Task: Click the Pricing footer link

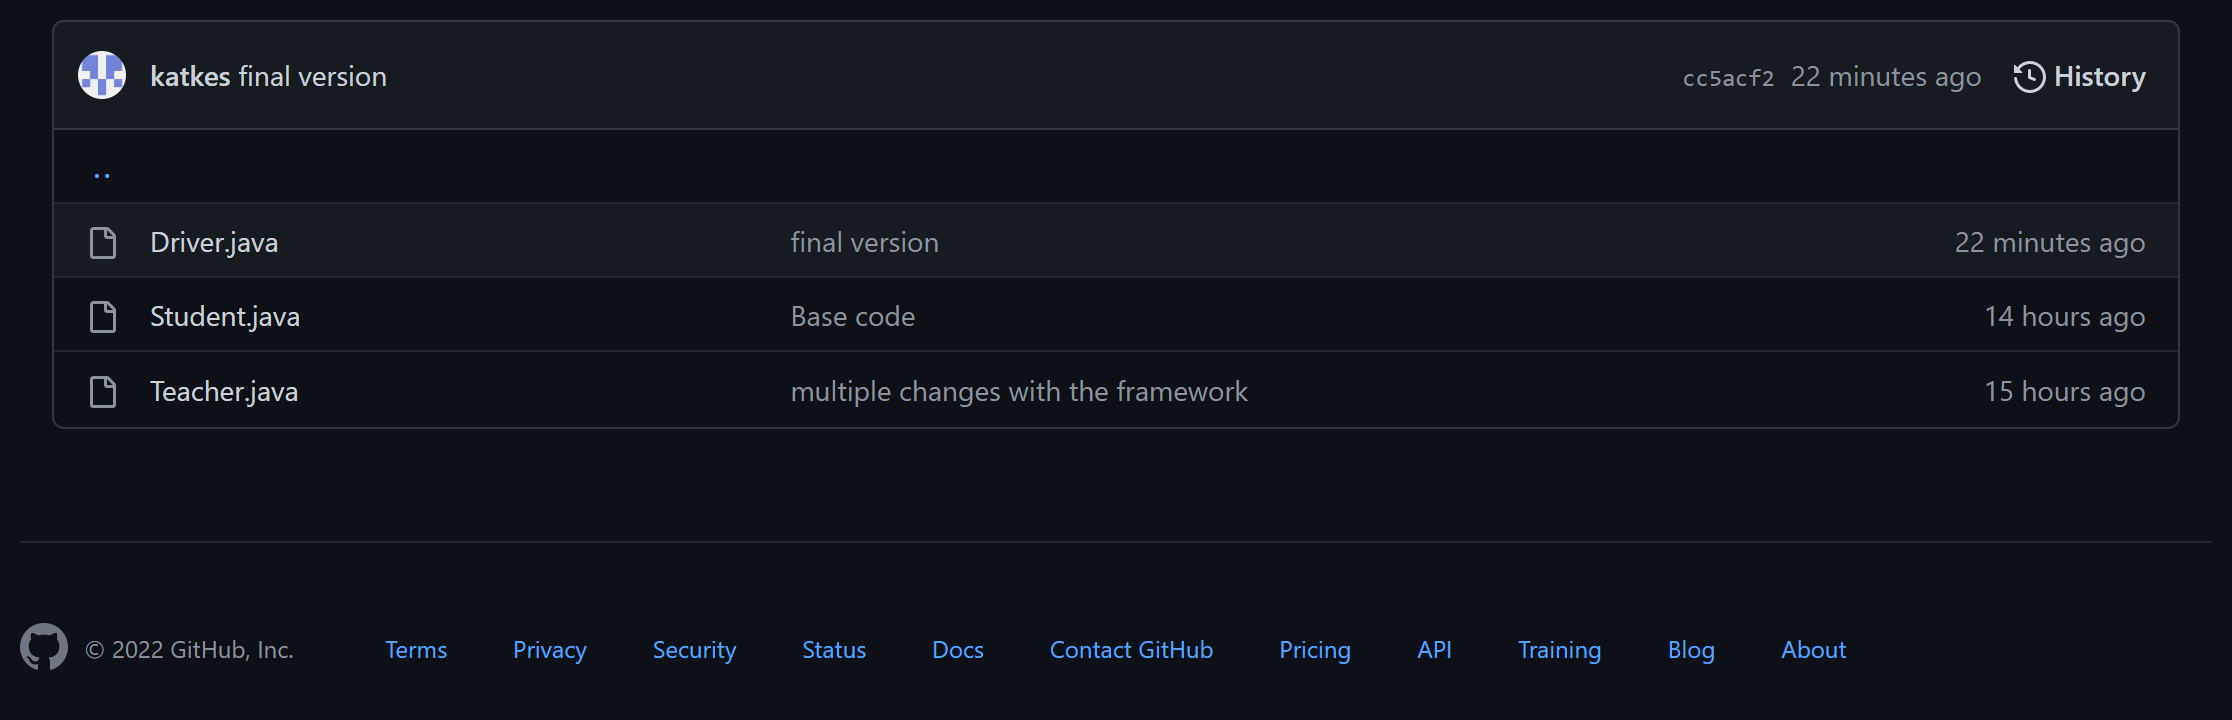Action: [1314, 649]
